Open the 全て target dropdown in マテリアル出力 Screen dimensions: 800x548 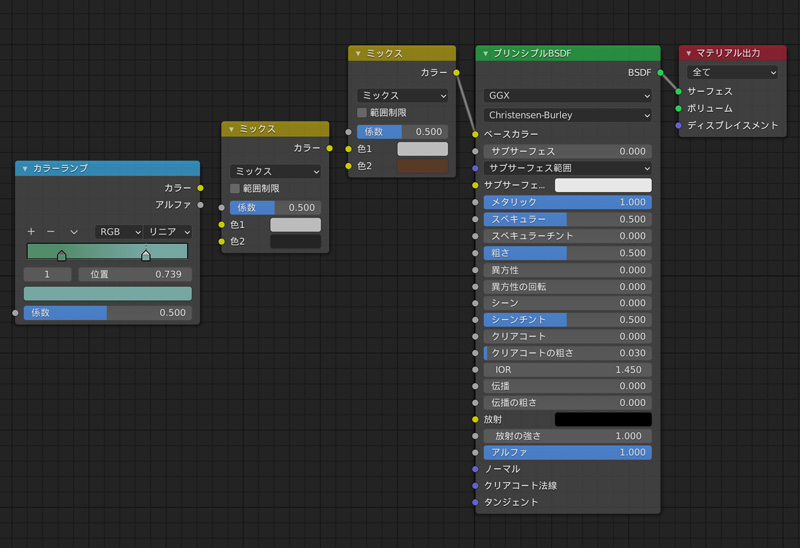[732, 72]
